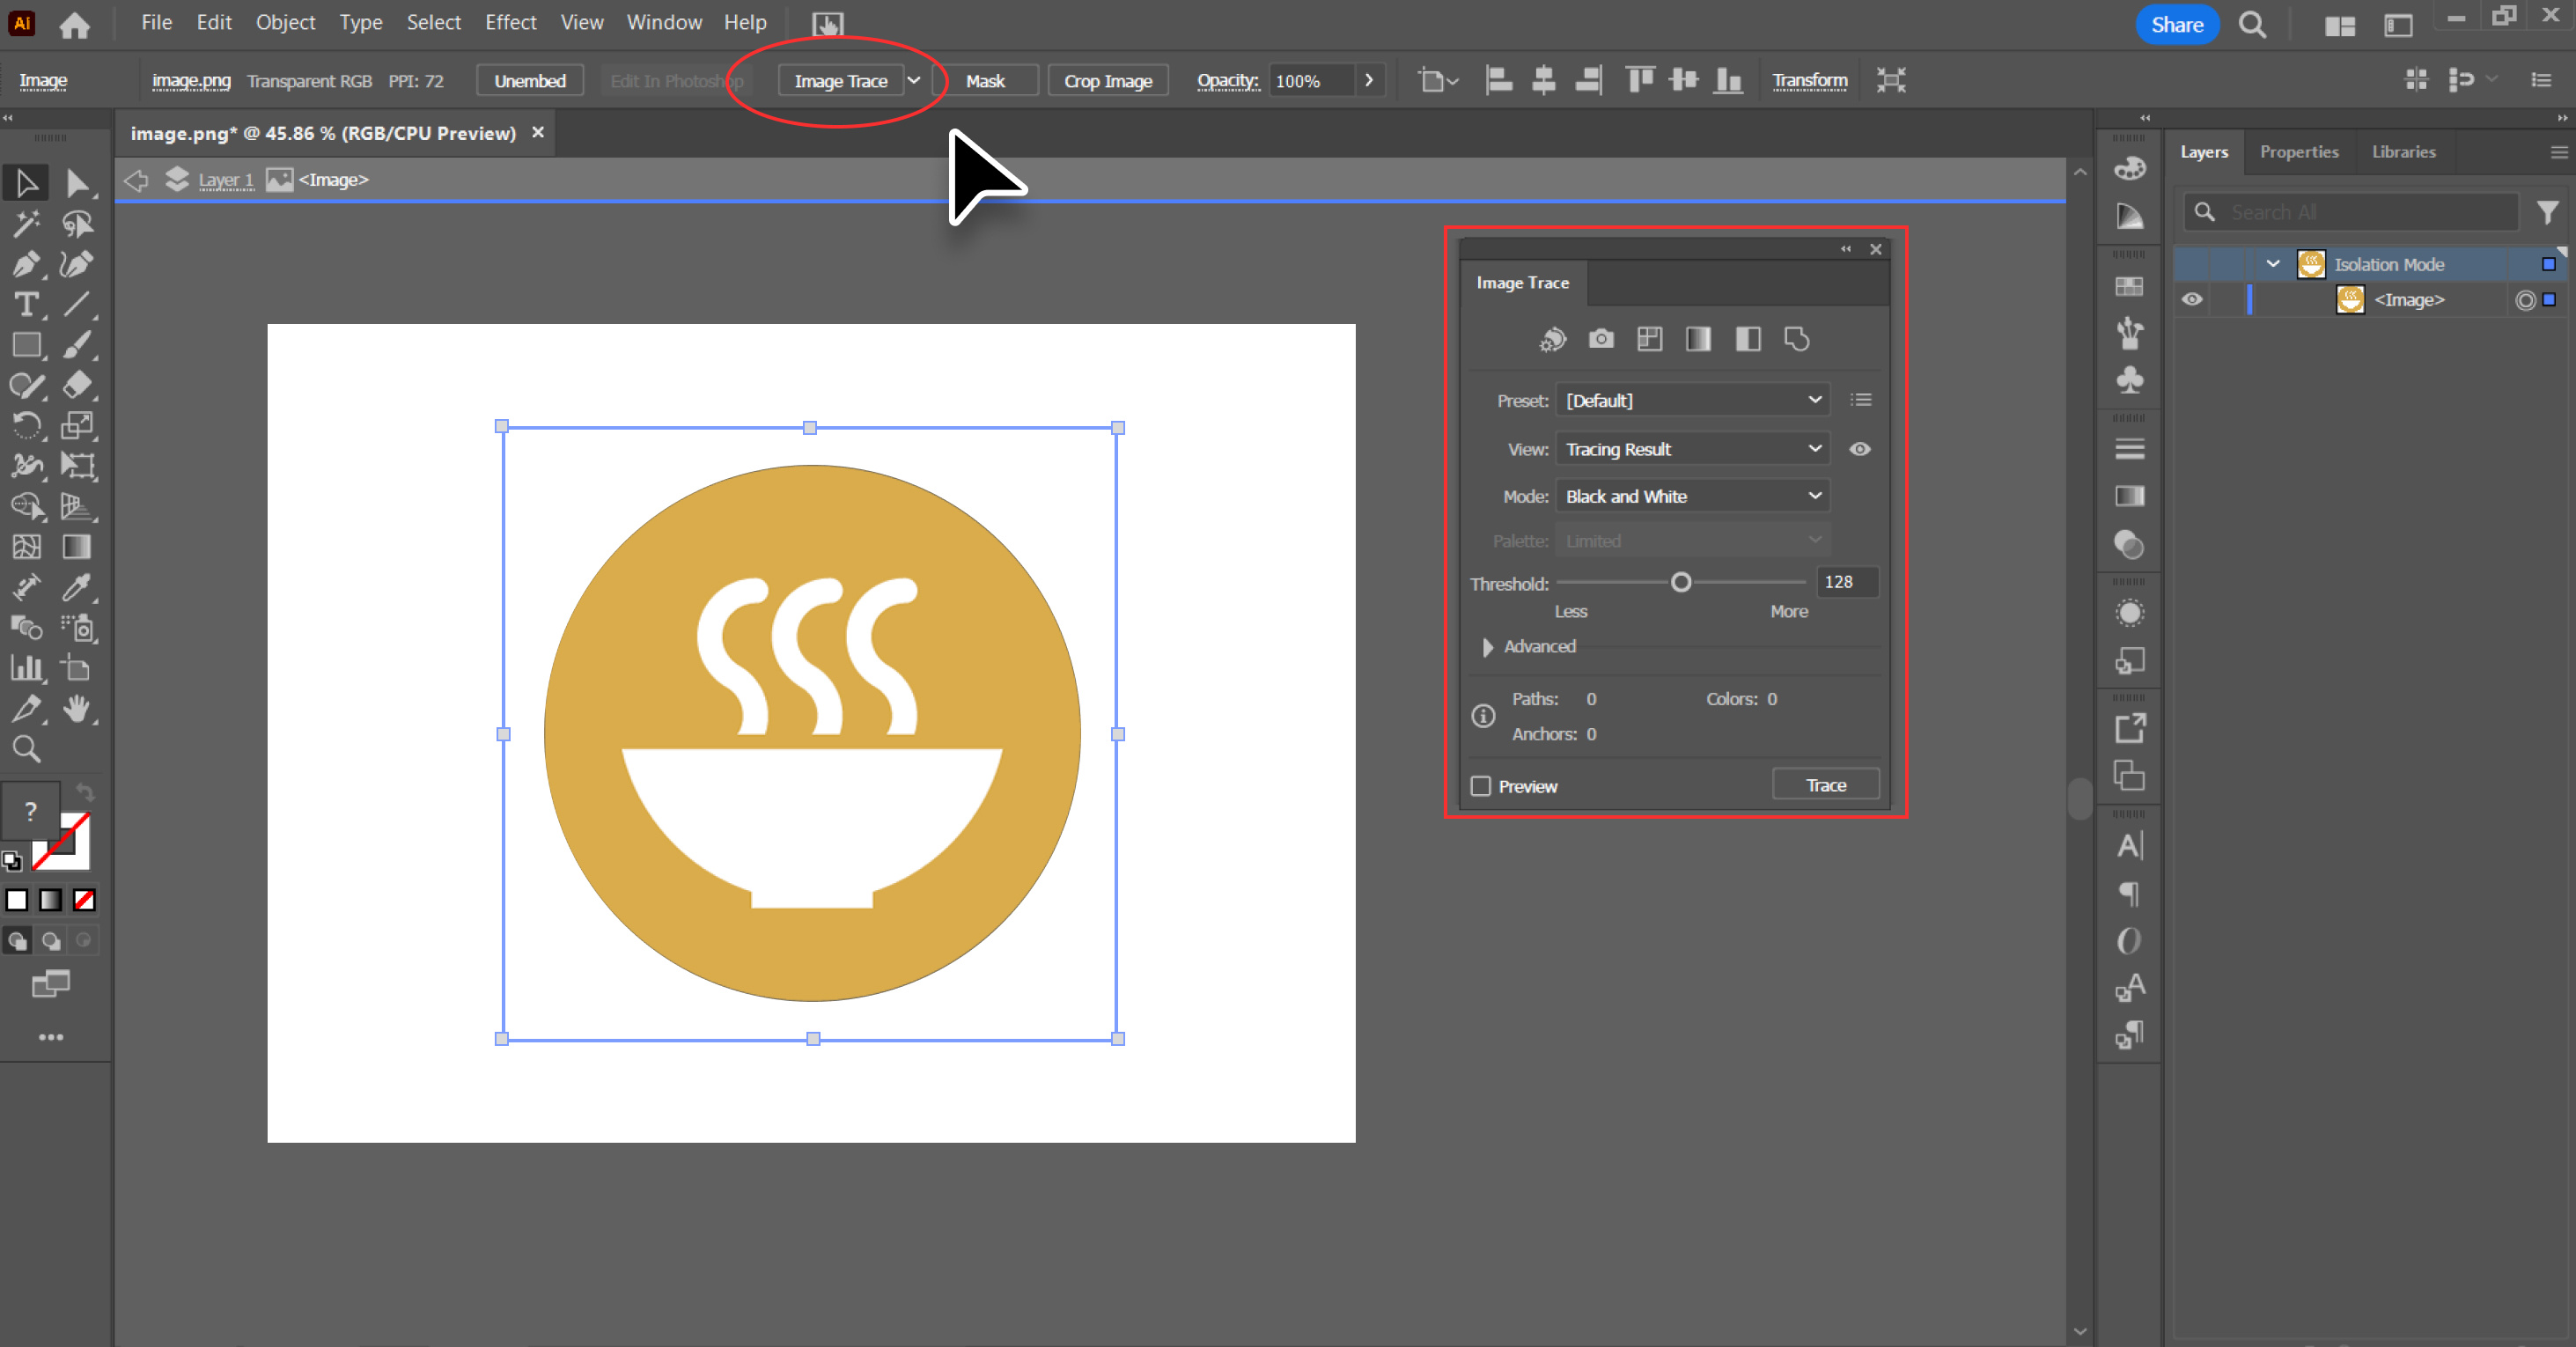2576x1347 pixels.
Task: Enable the Preview checkbox in Image Trace
Action: tap(1479, 785)
